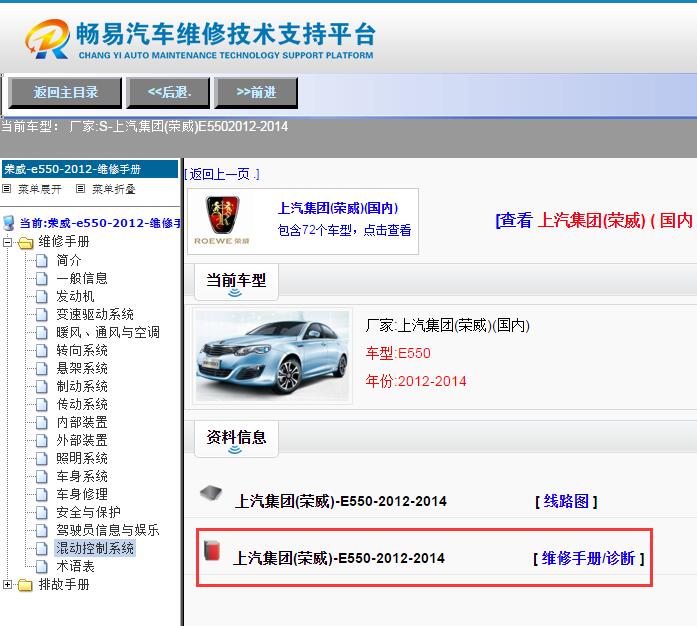Click the page icon beside 制动系统
Image resolution: width=697 pixels, height=626 pixels.
coord(42,387)
